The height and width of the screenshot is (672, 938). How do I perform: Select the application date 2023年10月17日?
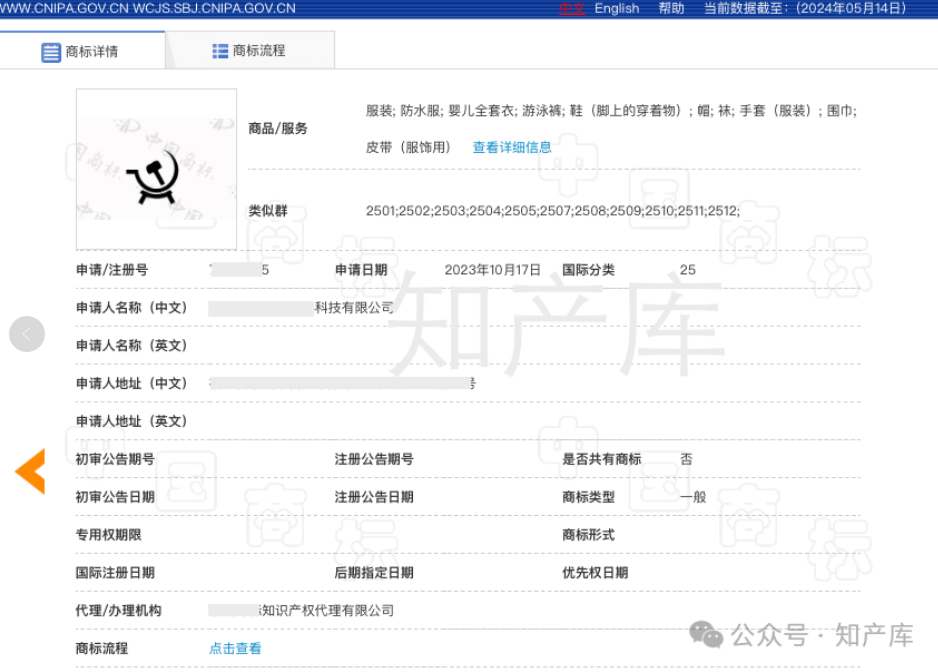(x=492, y=270)
